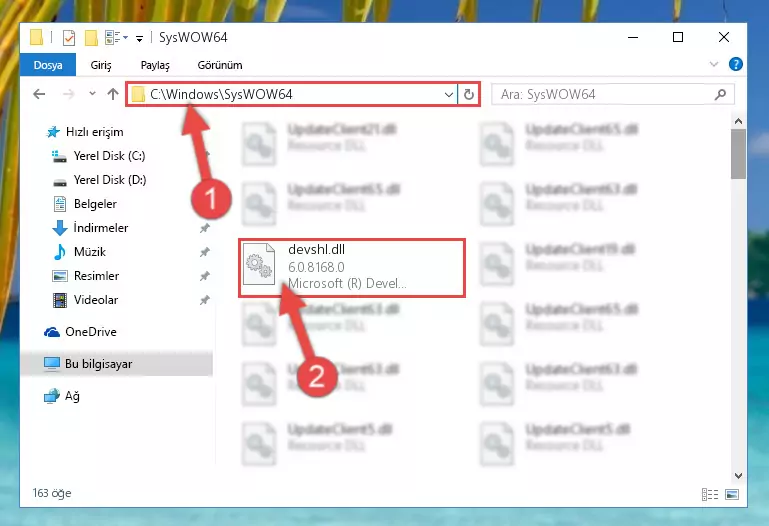Image resolution: width=769 pixels, height=526 pixels.
Task: Select the devshl.dll file
Action: [352, 268]
